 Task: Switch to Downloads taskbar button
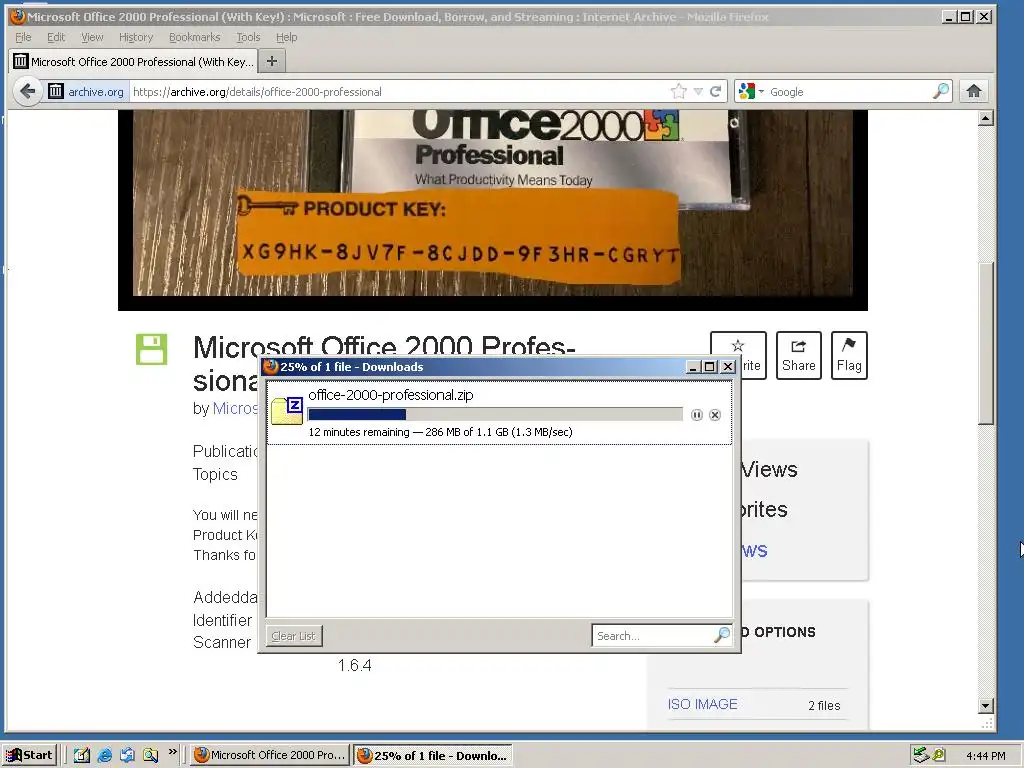pyautogui.click(x=432, y=755)
